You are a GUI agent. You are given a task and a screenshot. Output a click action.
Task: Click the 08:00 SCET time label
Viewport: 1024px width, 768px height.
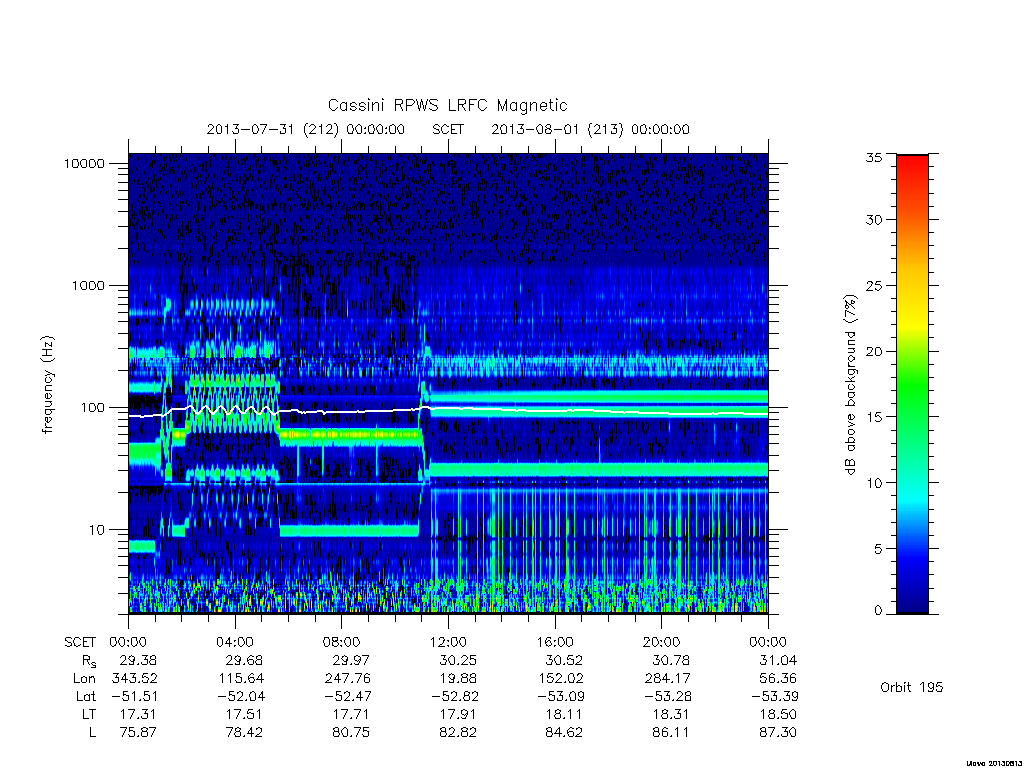click(x=342, y=642)
